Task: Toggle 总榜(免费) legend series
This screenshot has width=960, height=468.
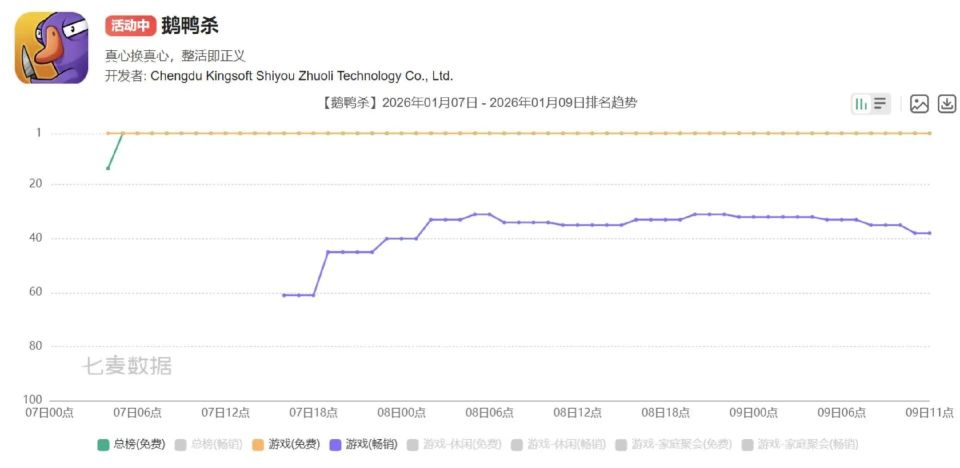Action: (130, 444)
